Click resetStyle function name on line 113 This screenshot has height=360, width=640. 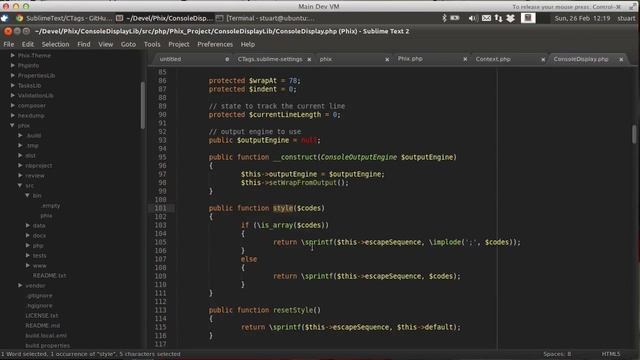(x=293, y=310)
